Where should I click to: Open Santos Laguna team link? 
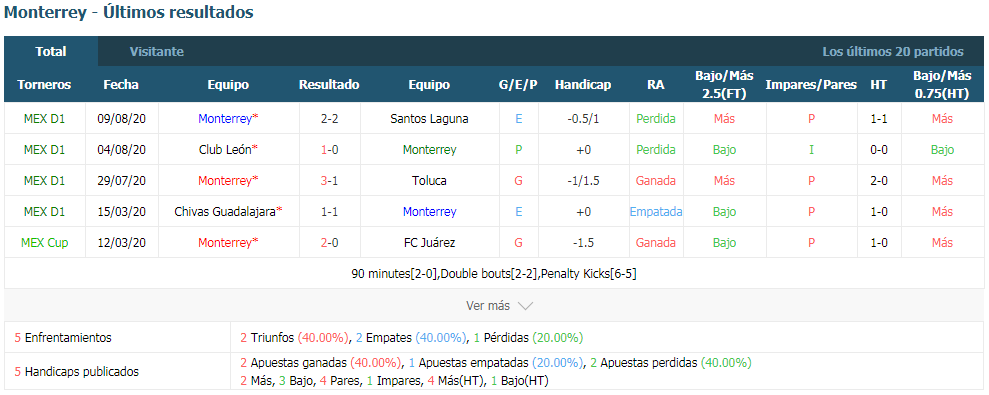click(x=429, y=119)
